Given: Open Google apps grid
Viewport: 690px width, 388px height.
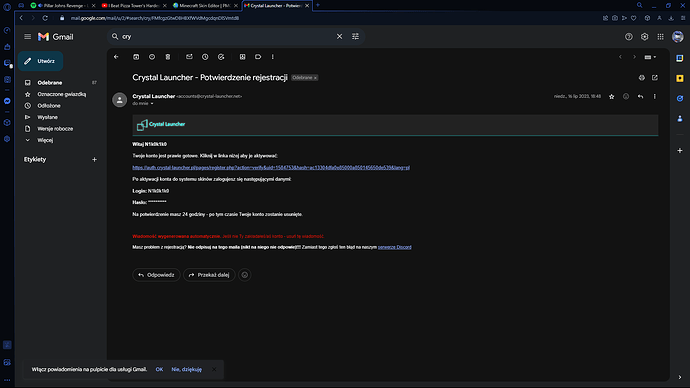Looking at the screenshot, I should point(661,37).
